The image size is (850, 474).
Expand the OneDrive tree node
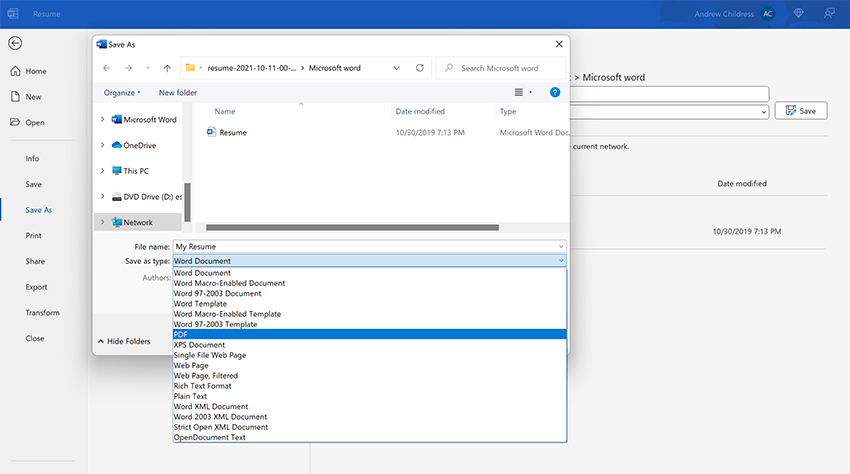point(102,145)
